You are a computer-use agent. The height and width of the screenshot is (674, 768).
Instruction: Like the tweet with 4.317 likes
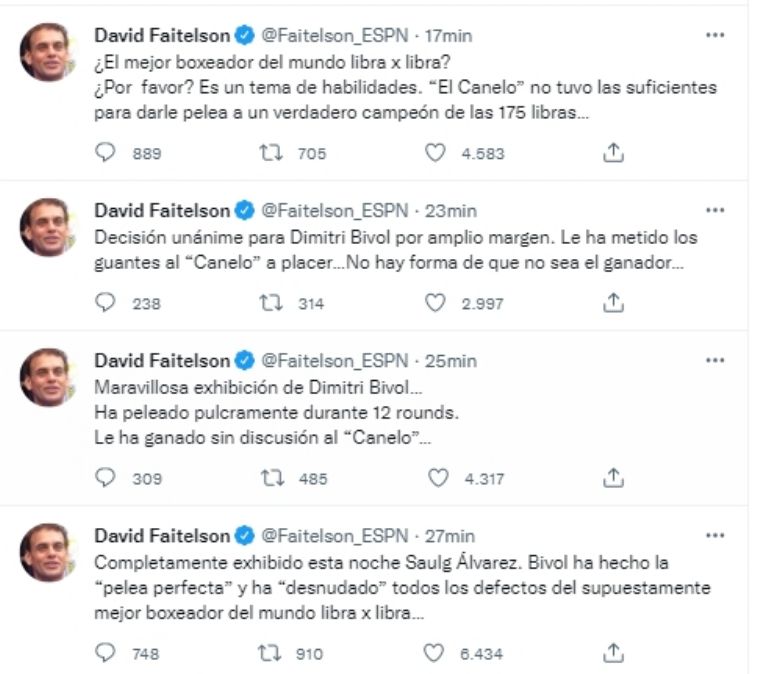coord(437,478)
